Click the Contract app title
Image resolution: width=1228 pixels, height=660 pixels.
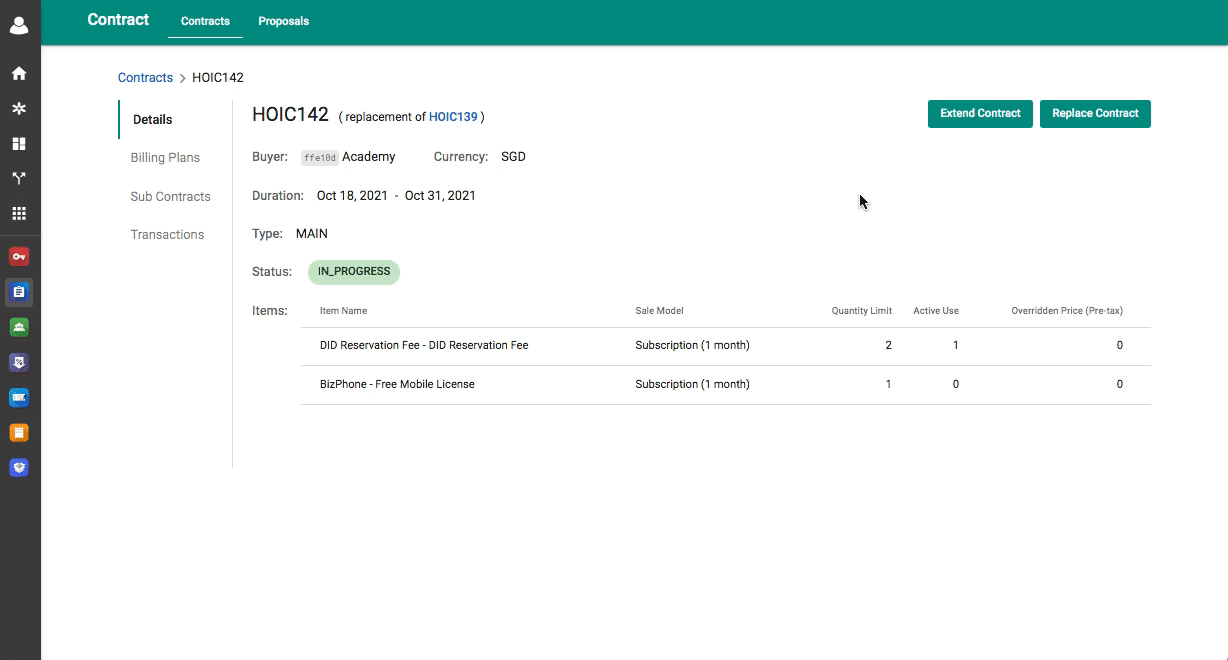(118, 19)
